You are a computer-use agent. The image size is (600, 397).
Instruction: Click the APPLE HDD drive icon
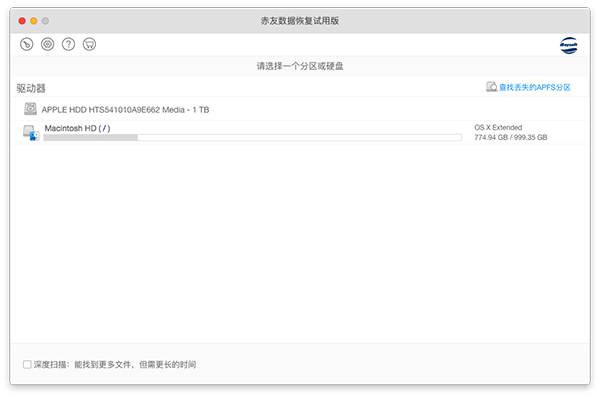pyautogui.click(x=30, y=109)
